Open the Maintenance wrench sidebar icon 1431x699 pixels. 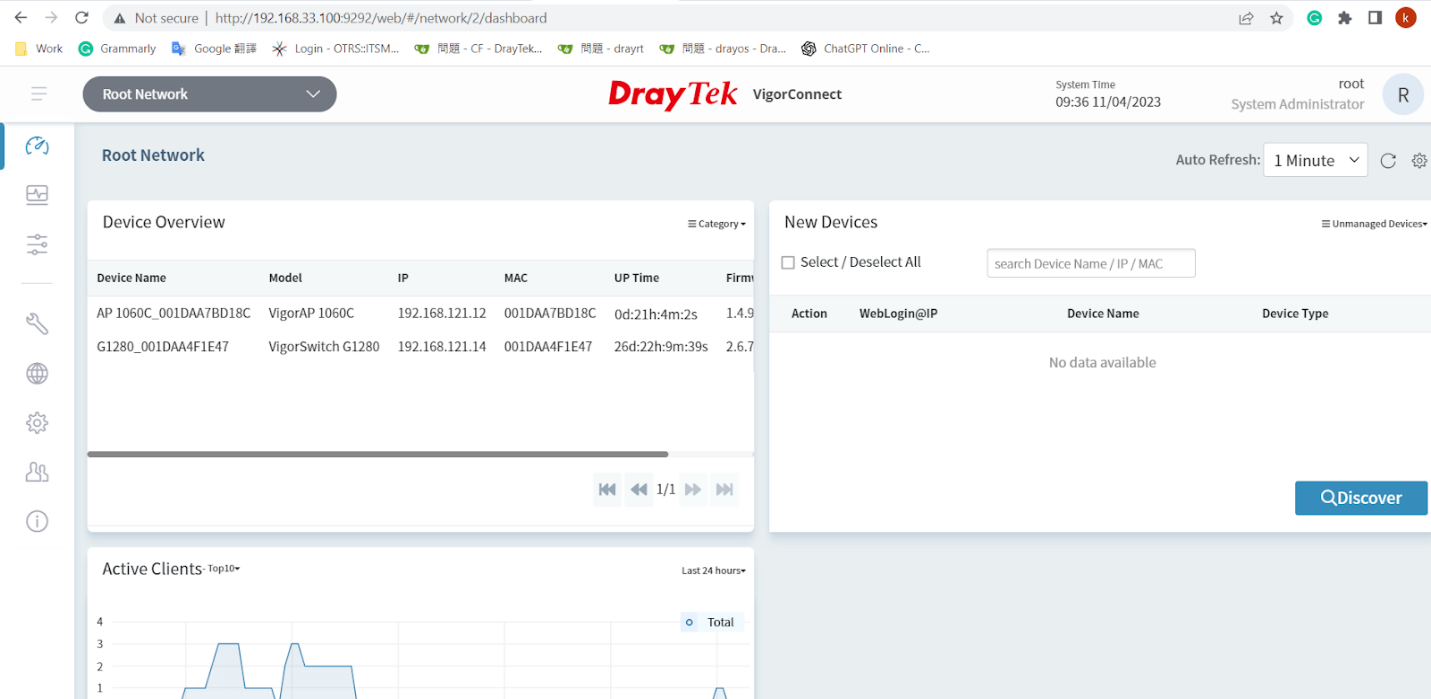tap(37, 323)
